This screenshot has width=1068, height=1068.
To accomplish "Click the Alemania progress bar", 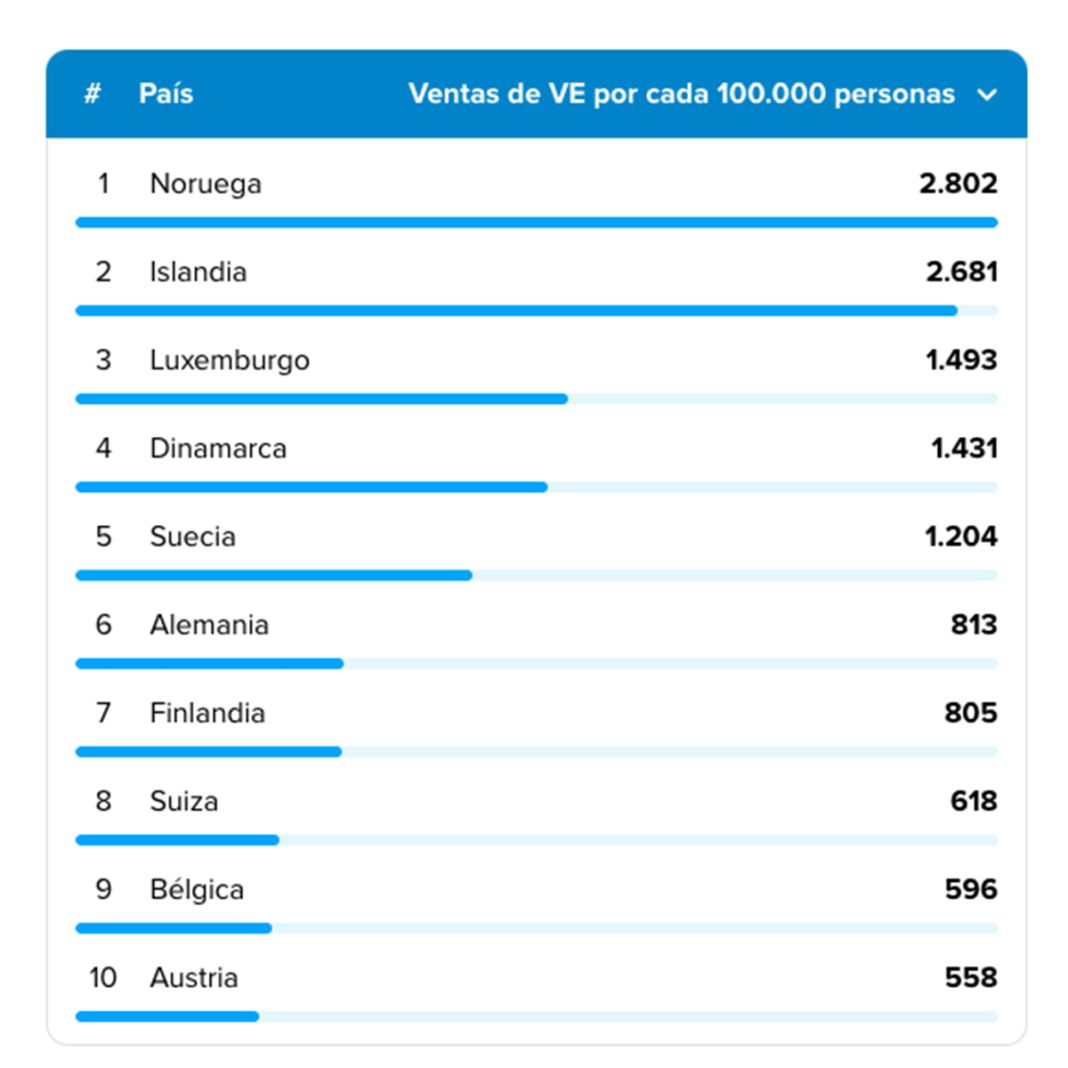I will click(210, 663).
